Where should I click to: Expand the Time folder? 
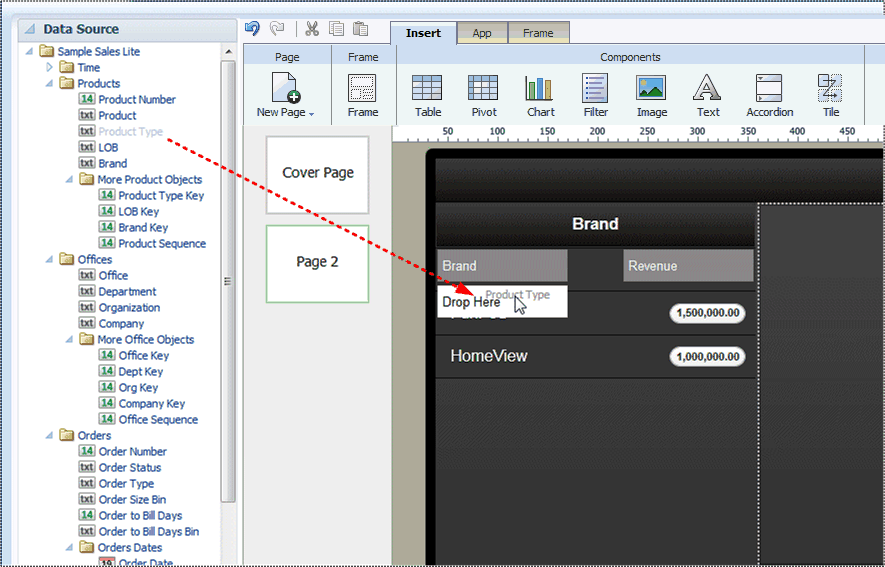pyautogui.click(x=50, y=67)
